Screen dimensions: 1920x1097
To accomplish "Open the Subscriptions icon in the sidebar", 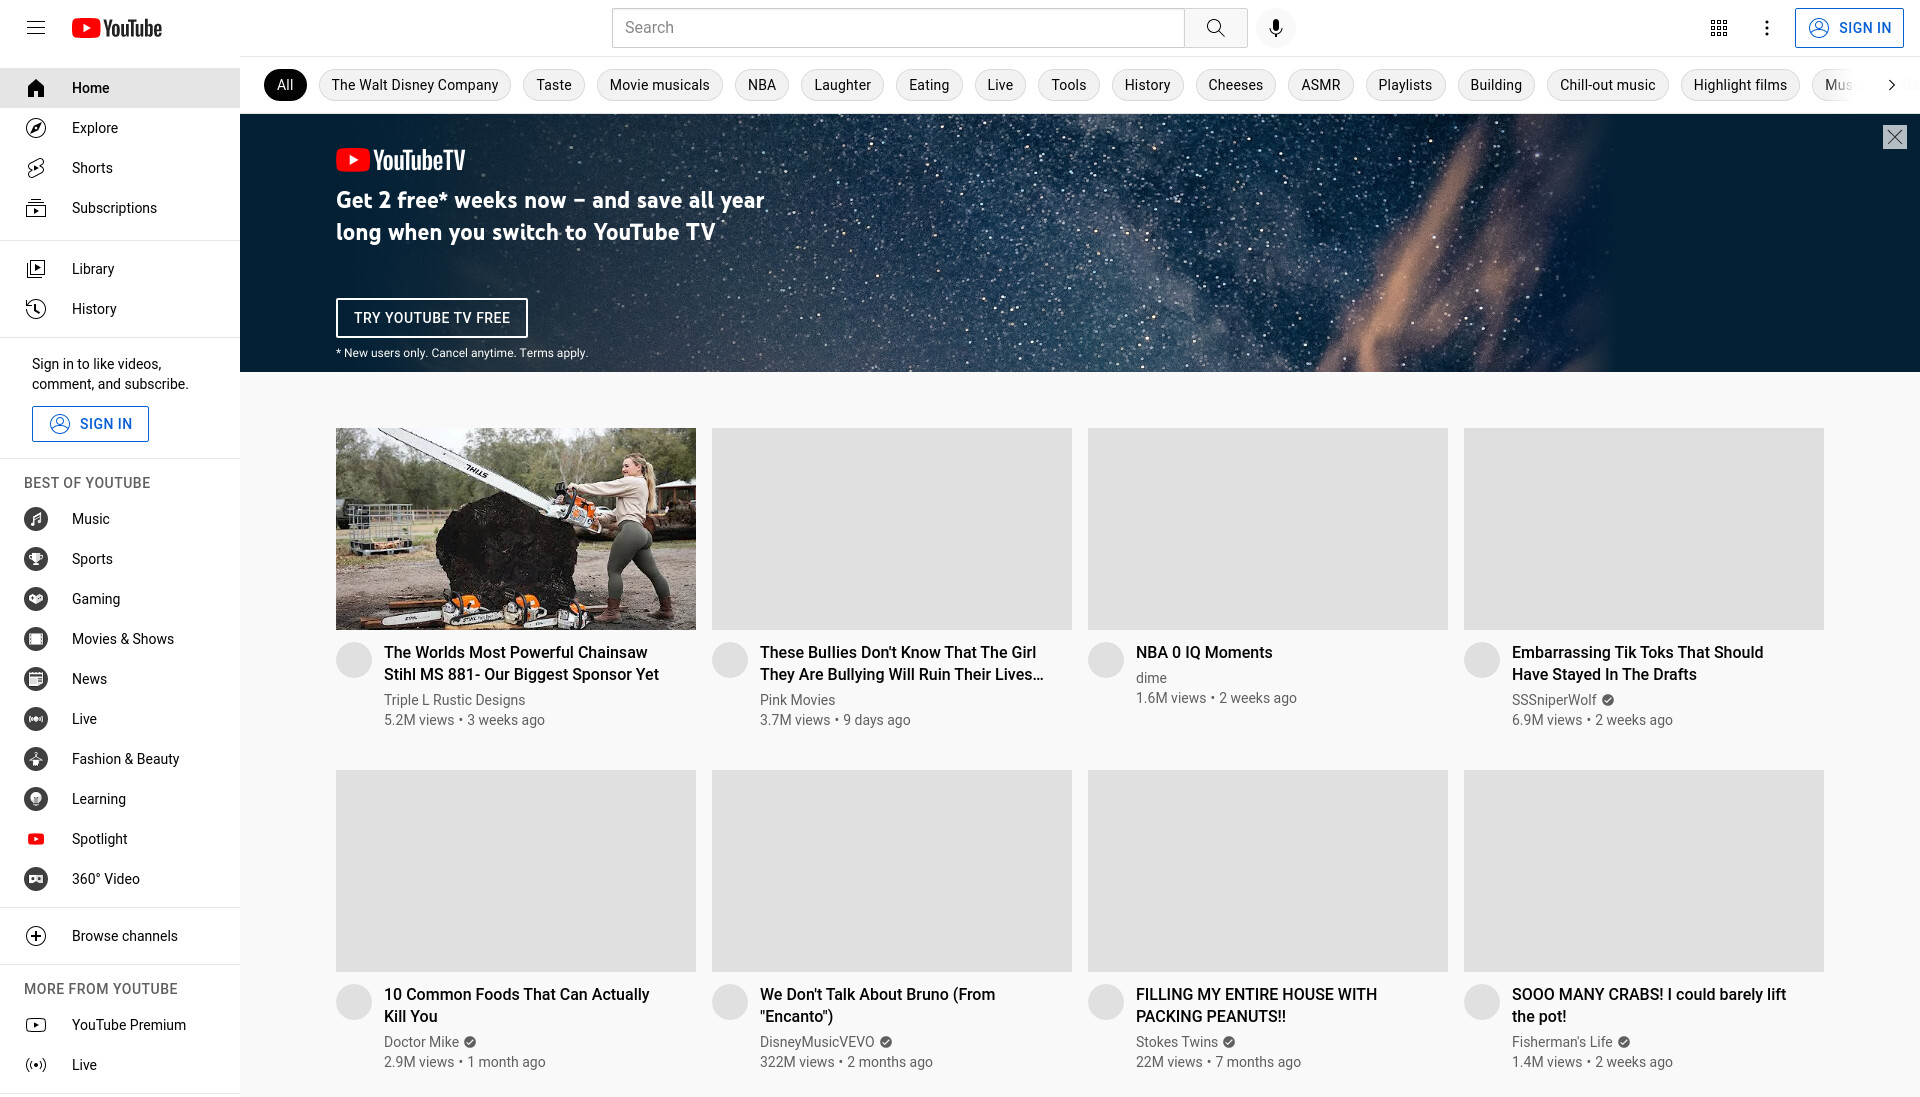I will click(x=36, y=208).
